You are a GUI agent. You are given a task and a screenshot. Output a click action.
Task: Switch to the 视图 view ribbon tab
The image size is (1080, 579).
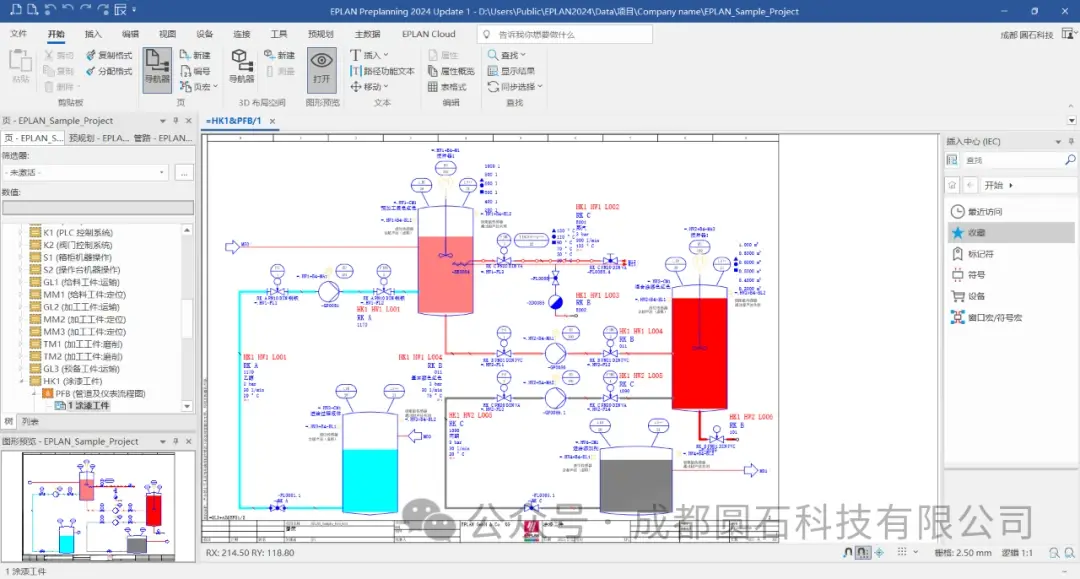pyautogui.click(x=167, y=34)
